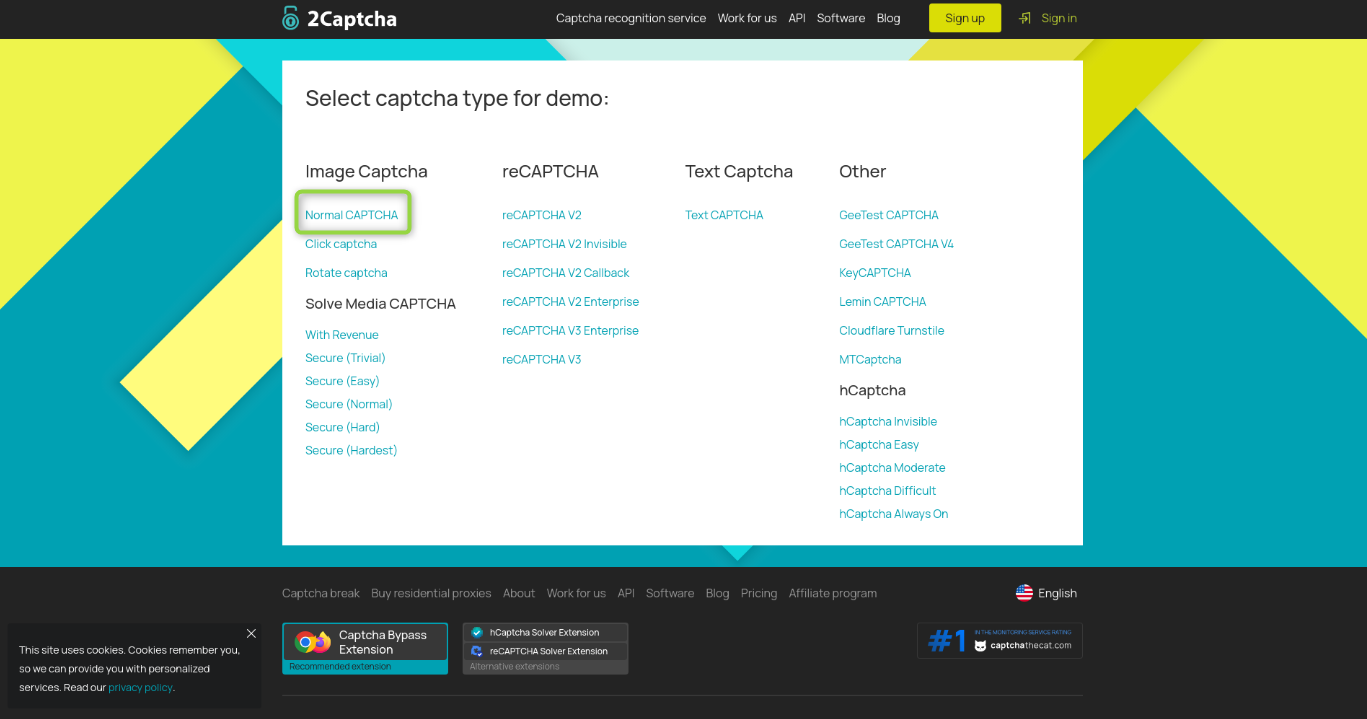Open the Text CAPTCHA demo link

(724, 215)
